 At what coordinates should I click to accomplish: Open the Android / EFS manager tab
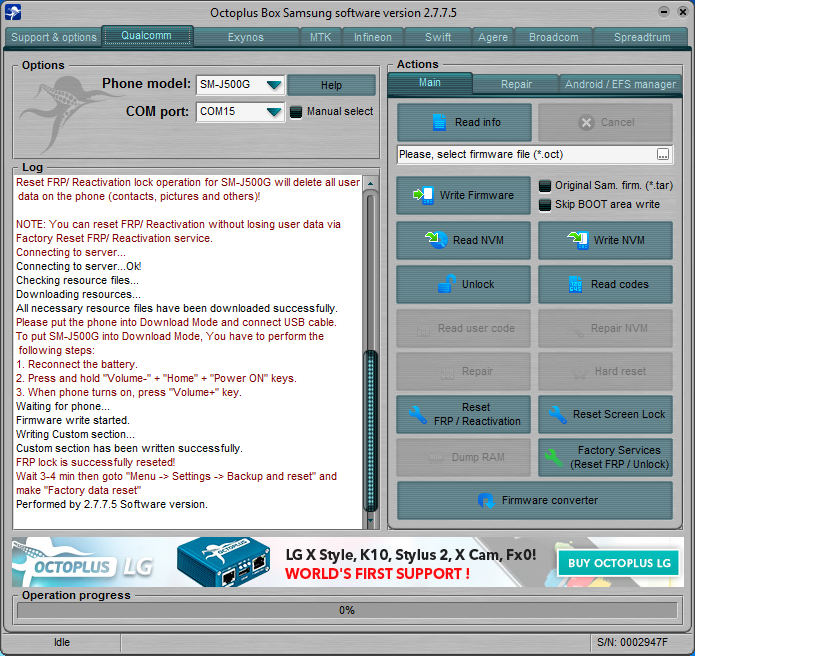[620, 84]
